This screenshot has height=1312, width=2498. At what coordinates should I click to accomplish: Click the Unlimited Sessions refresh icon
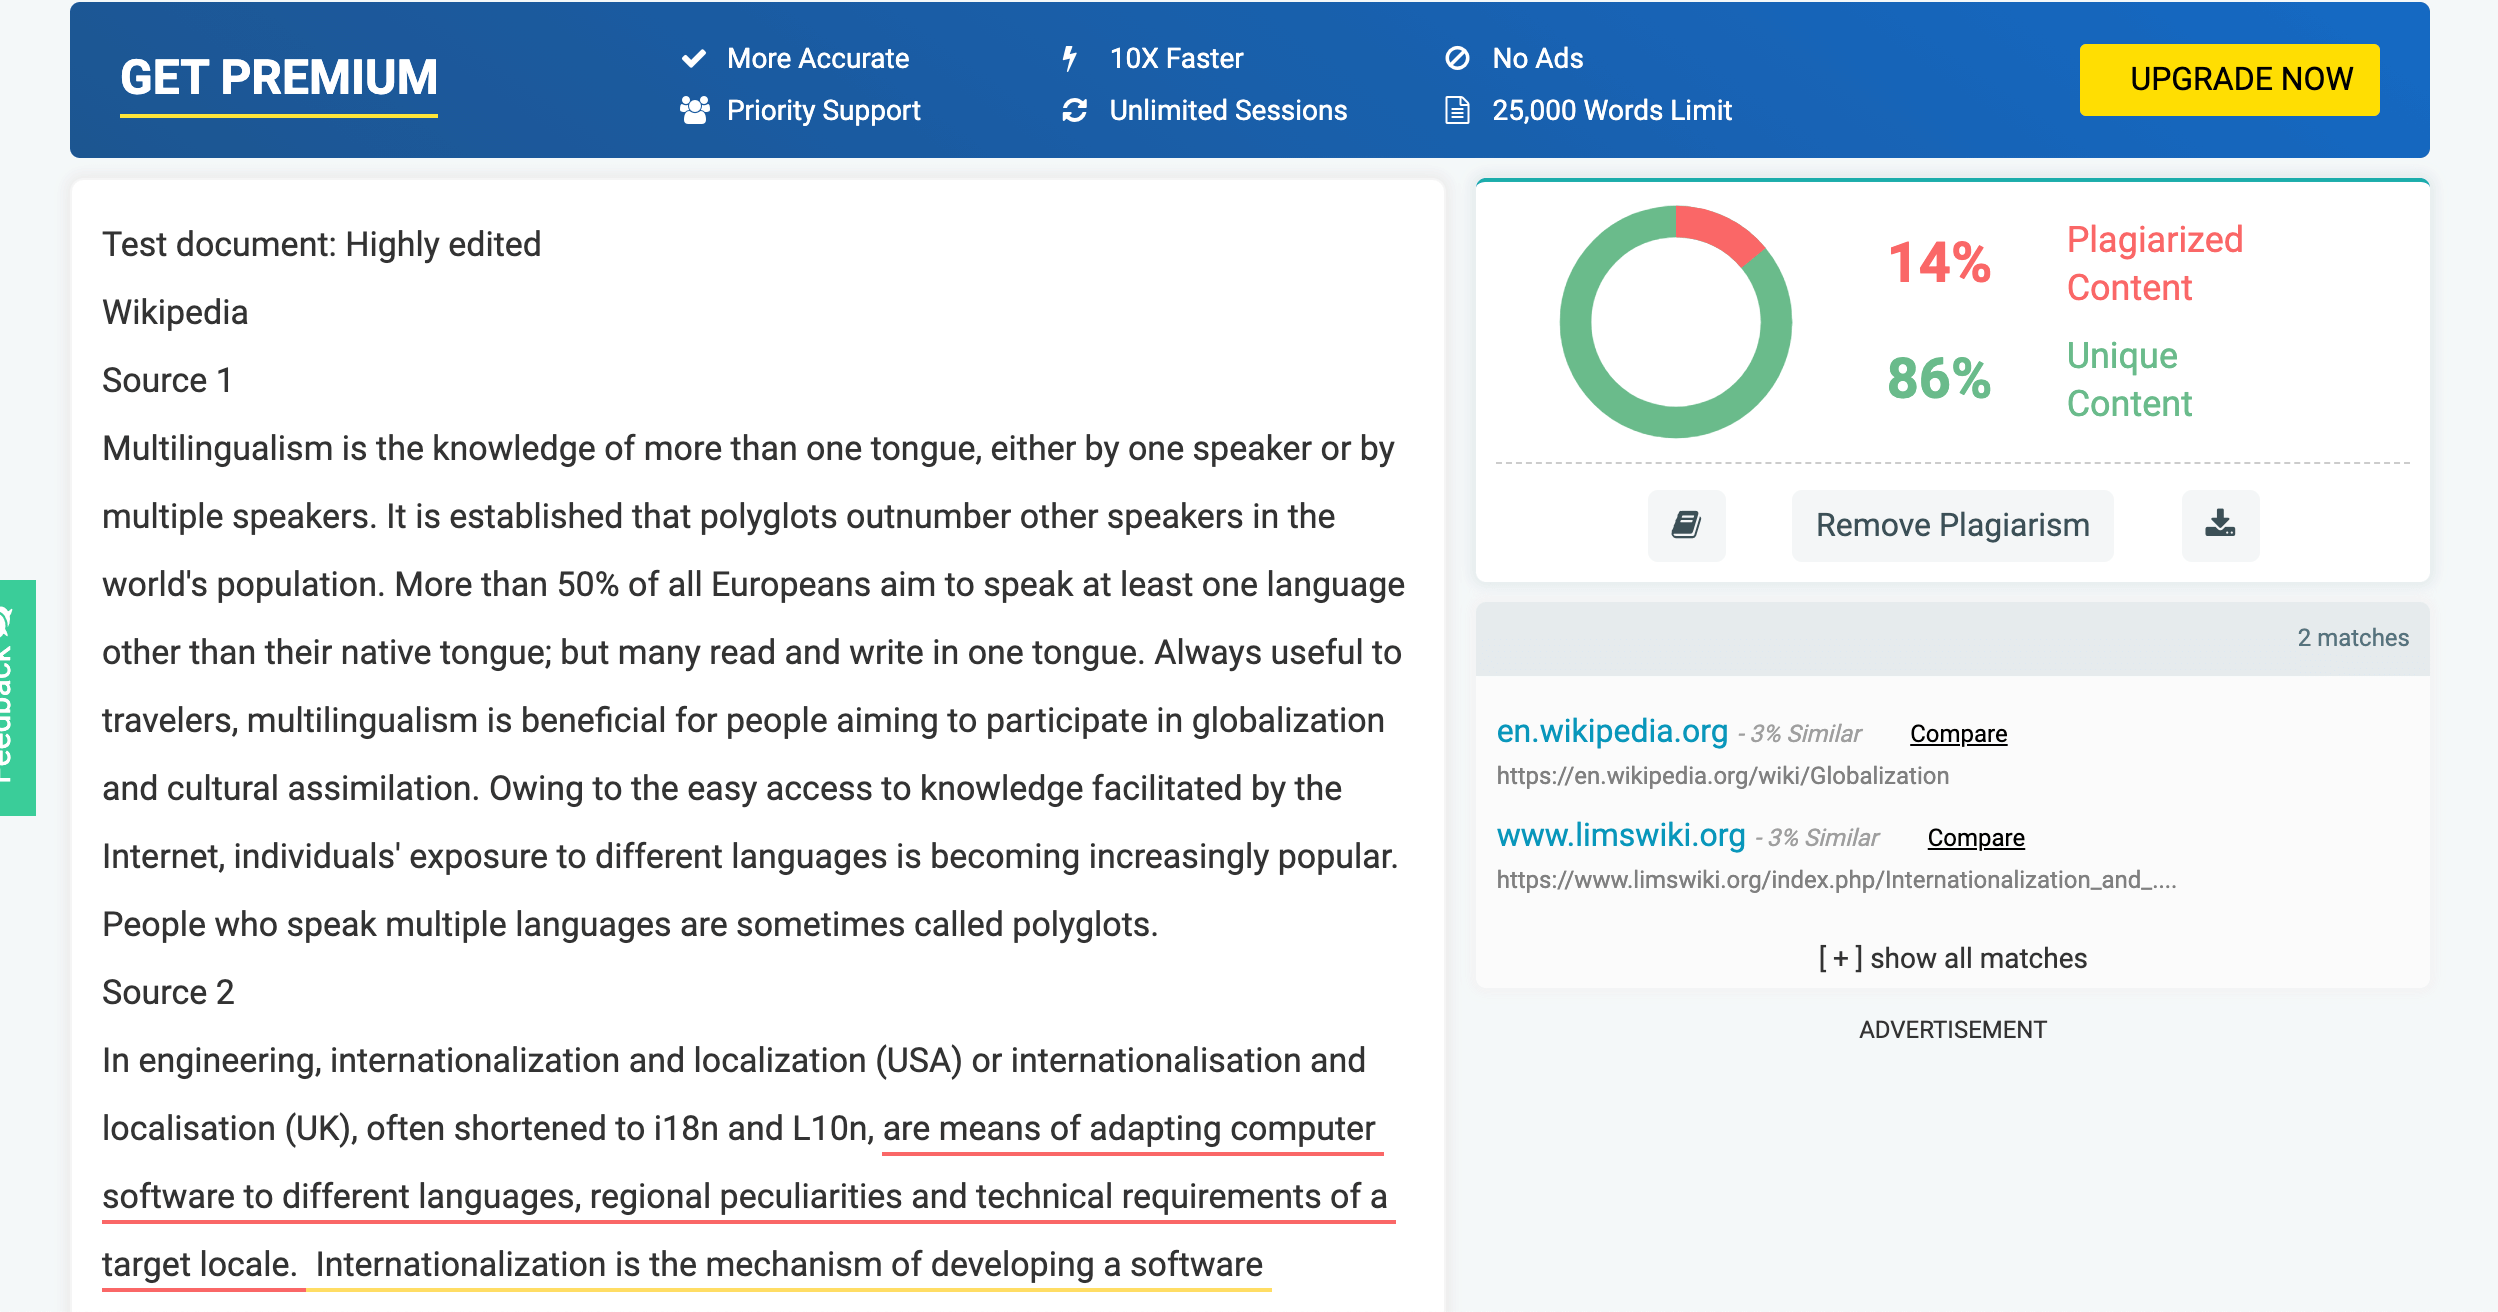point(1074,110)
